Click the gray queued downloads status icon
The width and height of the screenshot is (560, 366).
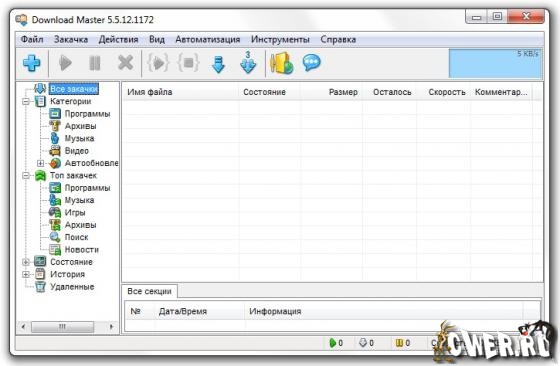tap(363, 343)
